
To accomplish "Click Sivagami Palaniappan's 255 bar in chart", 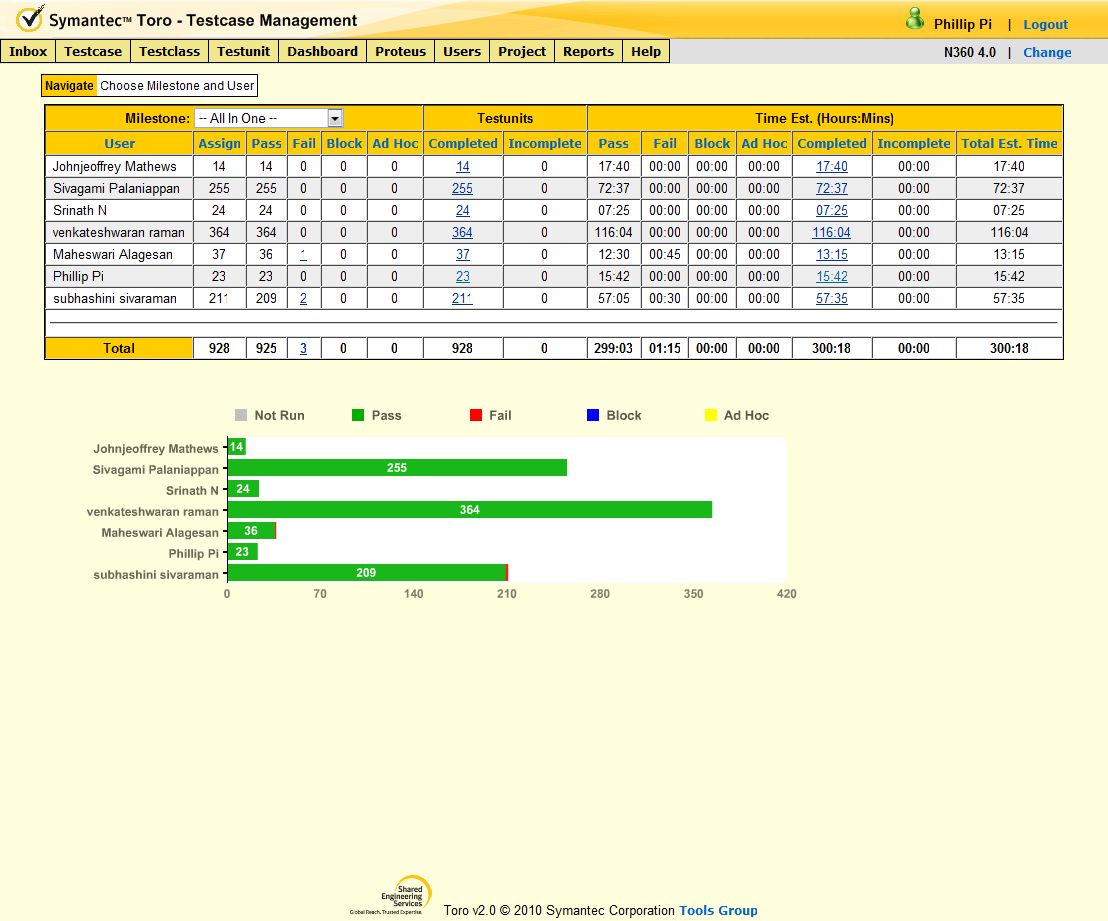I will coord(397,468).
